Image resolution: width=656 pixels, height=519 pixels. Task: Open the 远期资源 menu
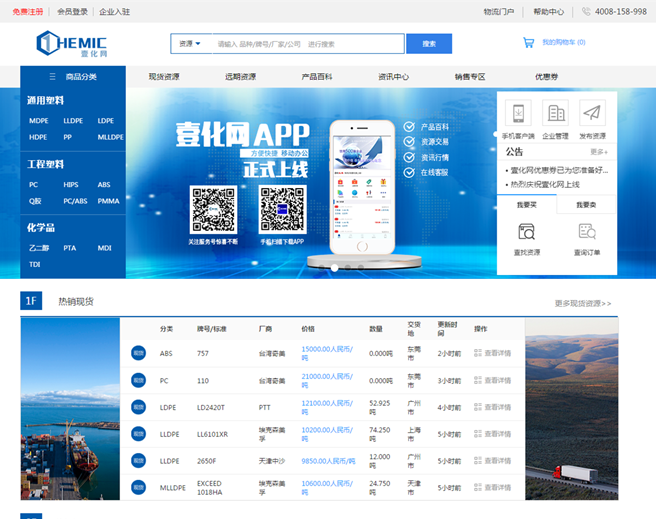pos(241,77)
